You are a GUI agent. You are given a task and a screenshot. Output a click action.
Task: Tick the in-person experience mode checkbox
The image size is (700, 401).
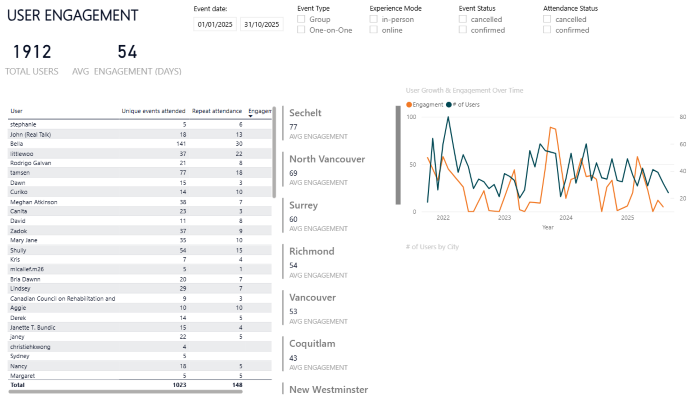(x=374, y=20)
